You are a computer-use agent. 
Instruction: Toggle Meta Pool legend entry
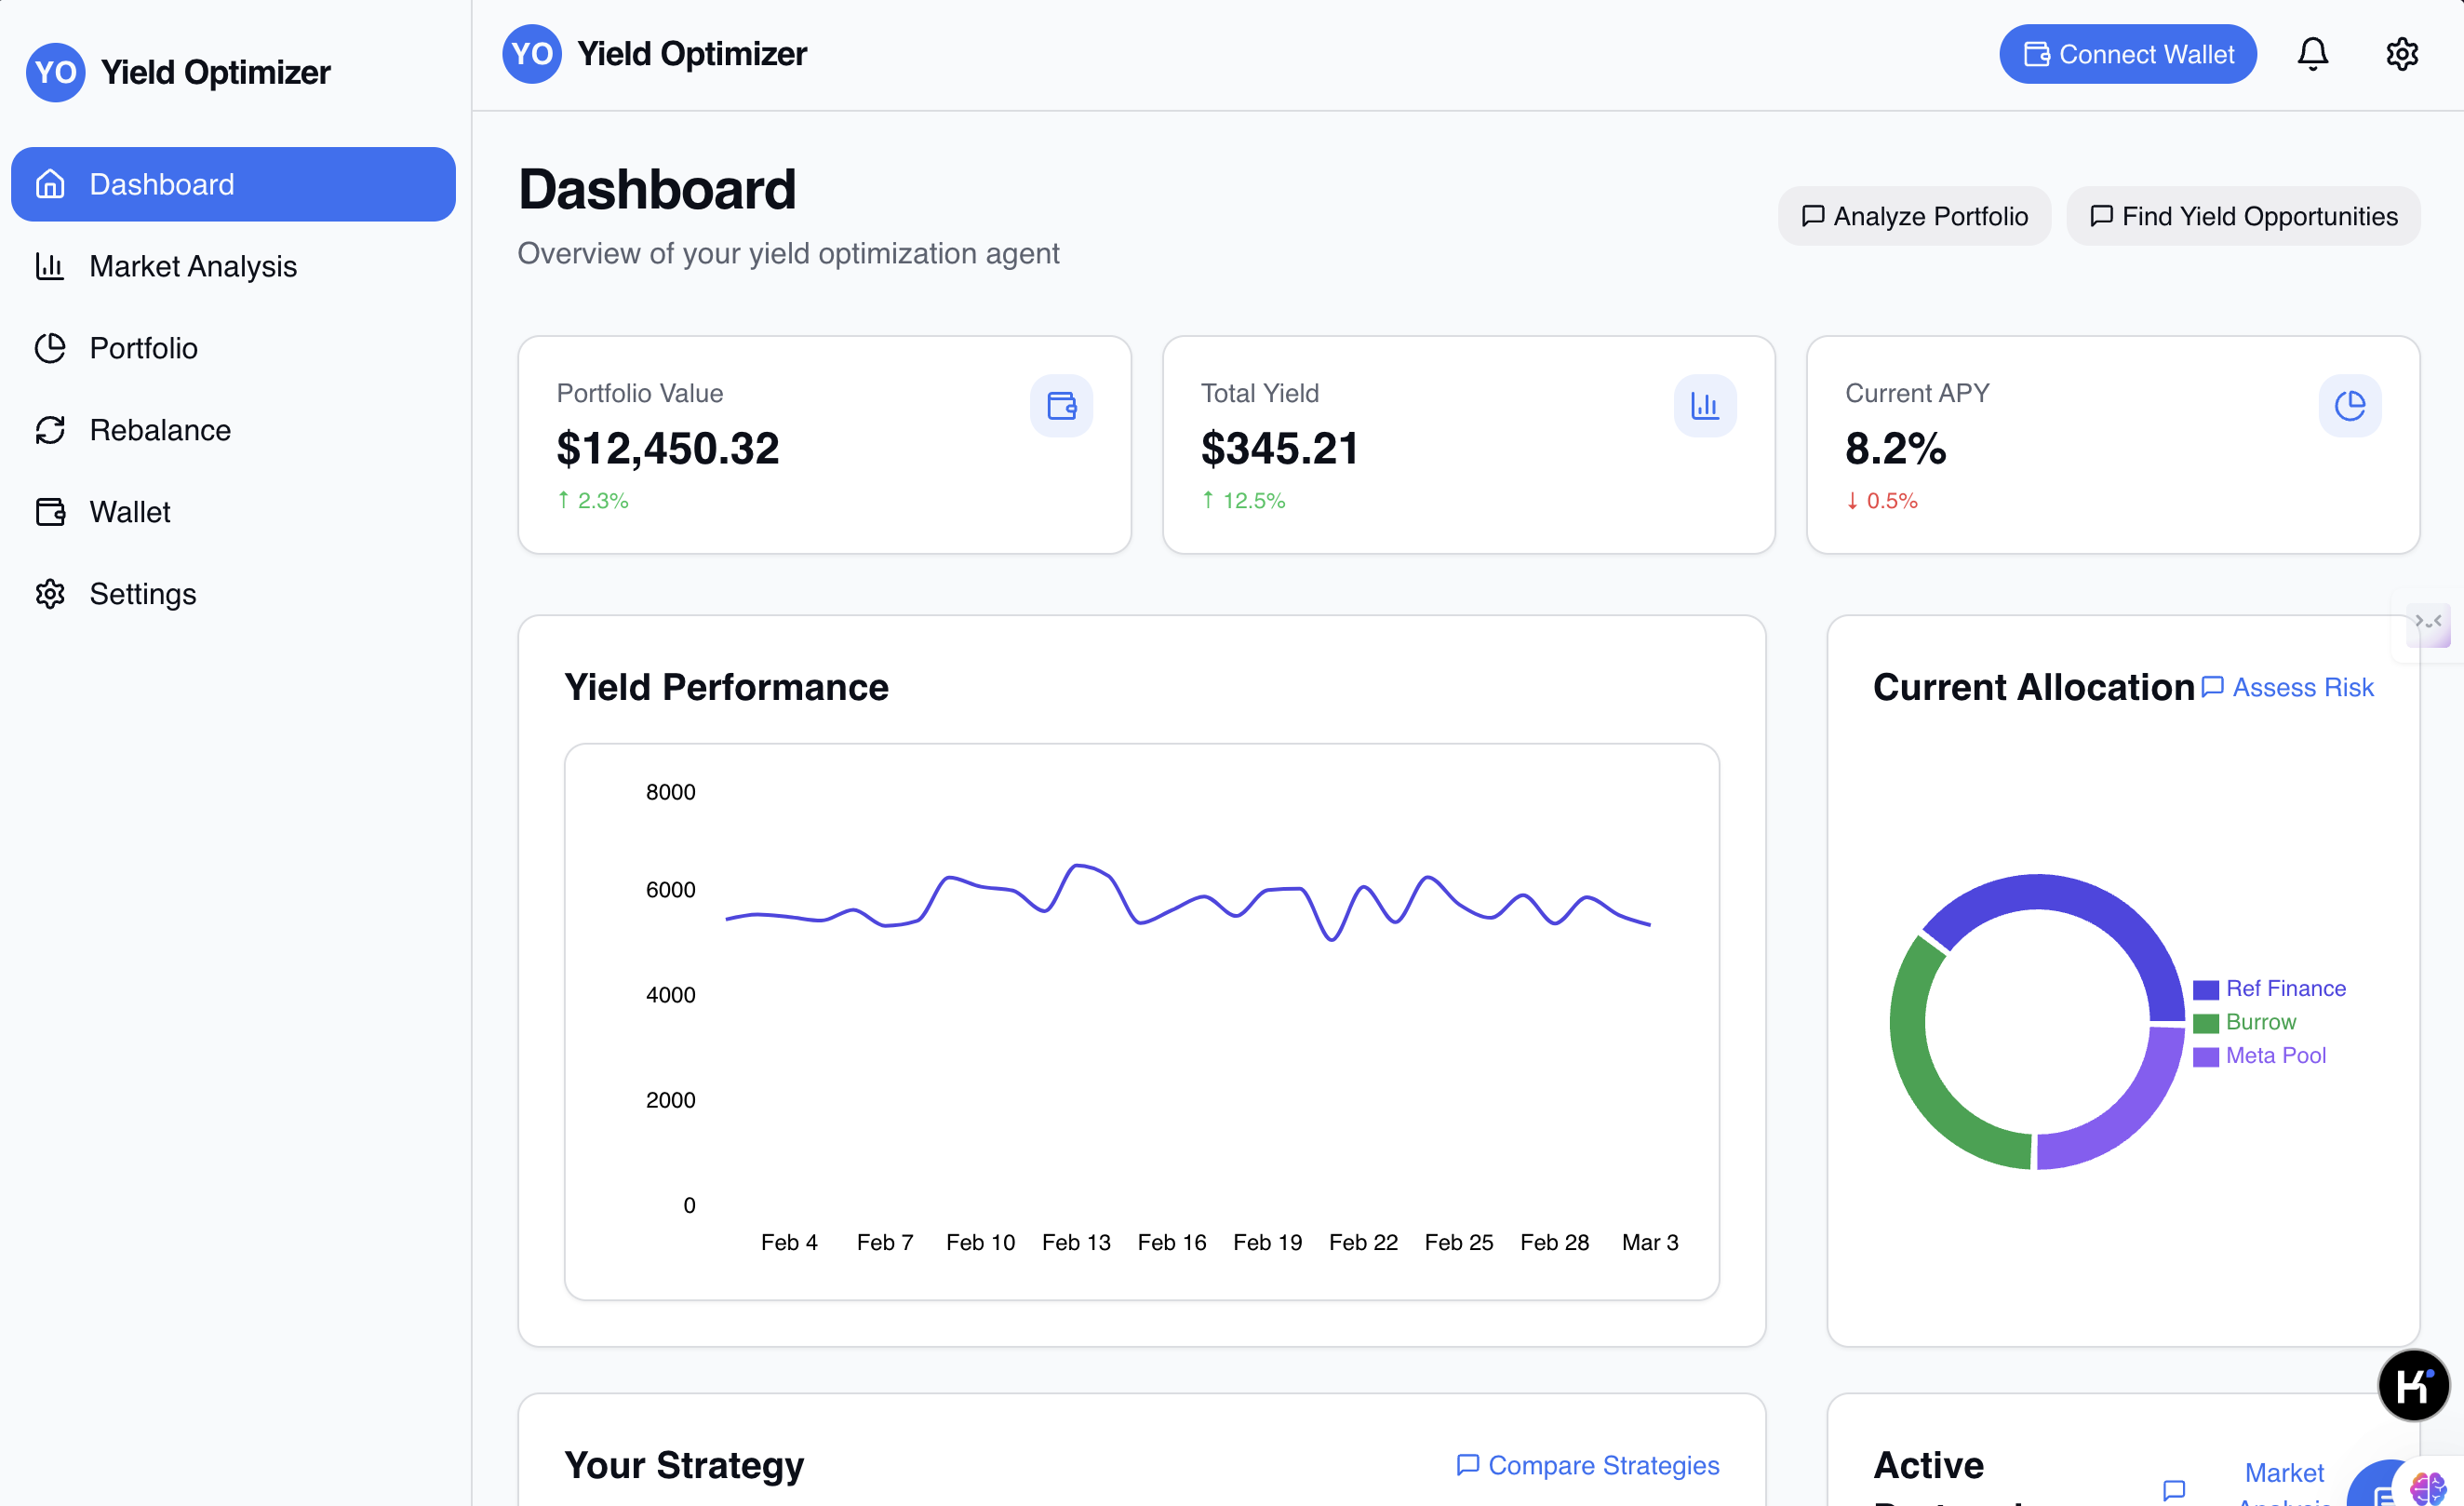click(2260, 1055)
